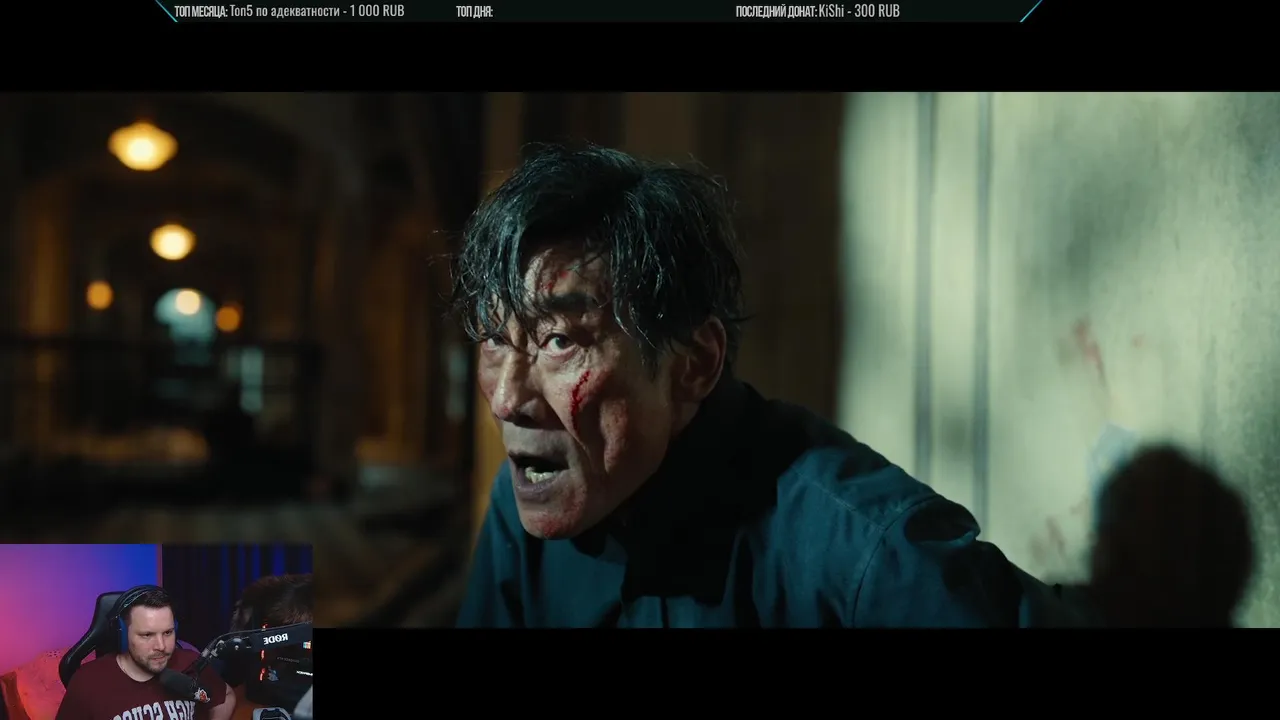1280x720 pixels.
Task: Click the main movie video frame
Action: 640,360
